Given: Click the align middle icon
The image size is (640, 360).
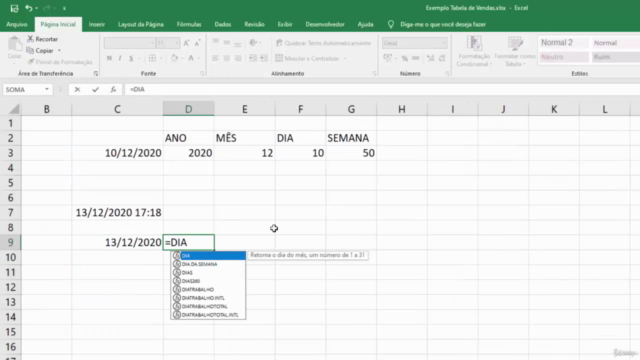Looking at the screenshot, I should pos(227,43).
